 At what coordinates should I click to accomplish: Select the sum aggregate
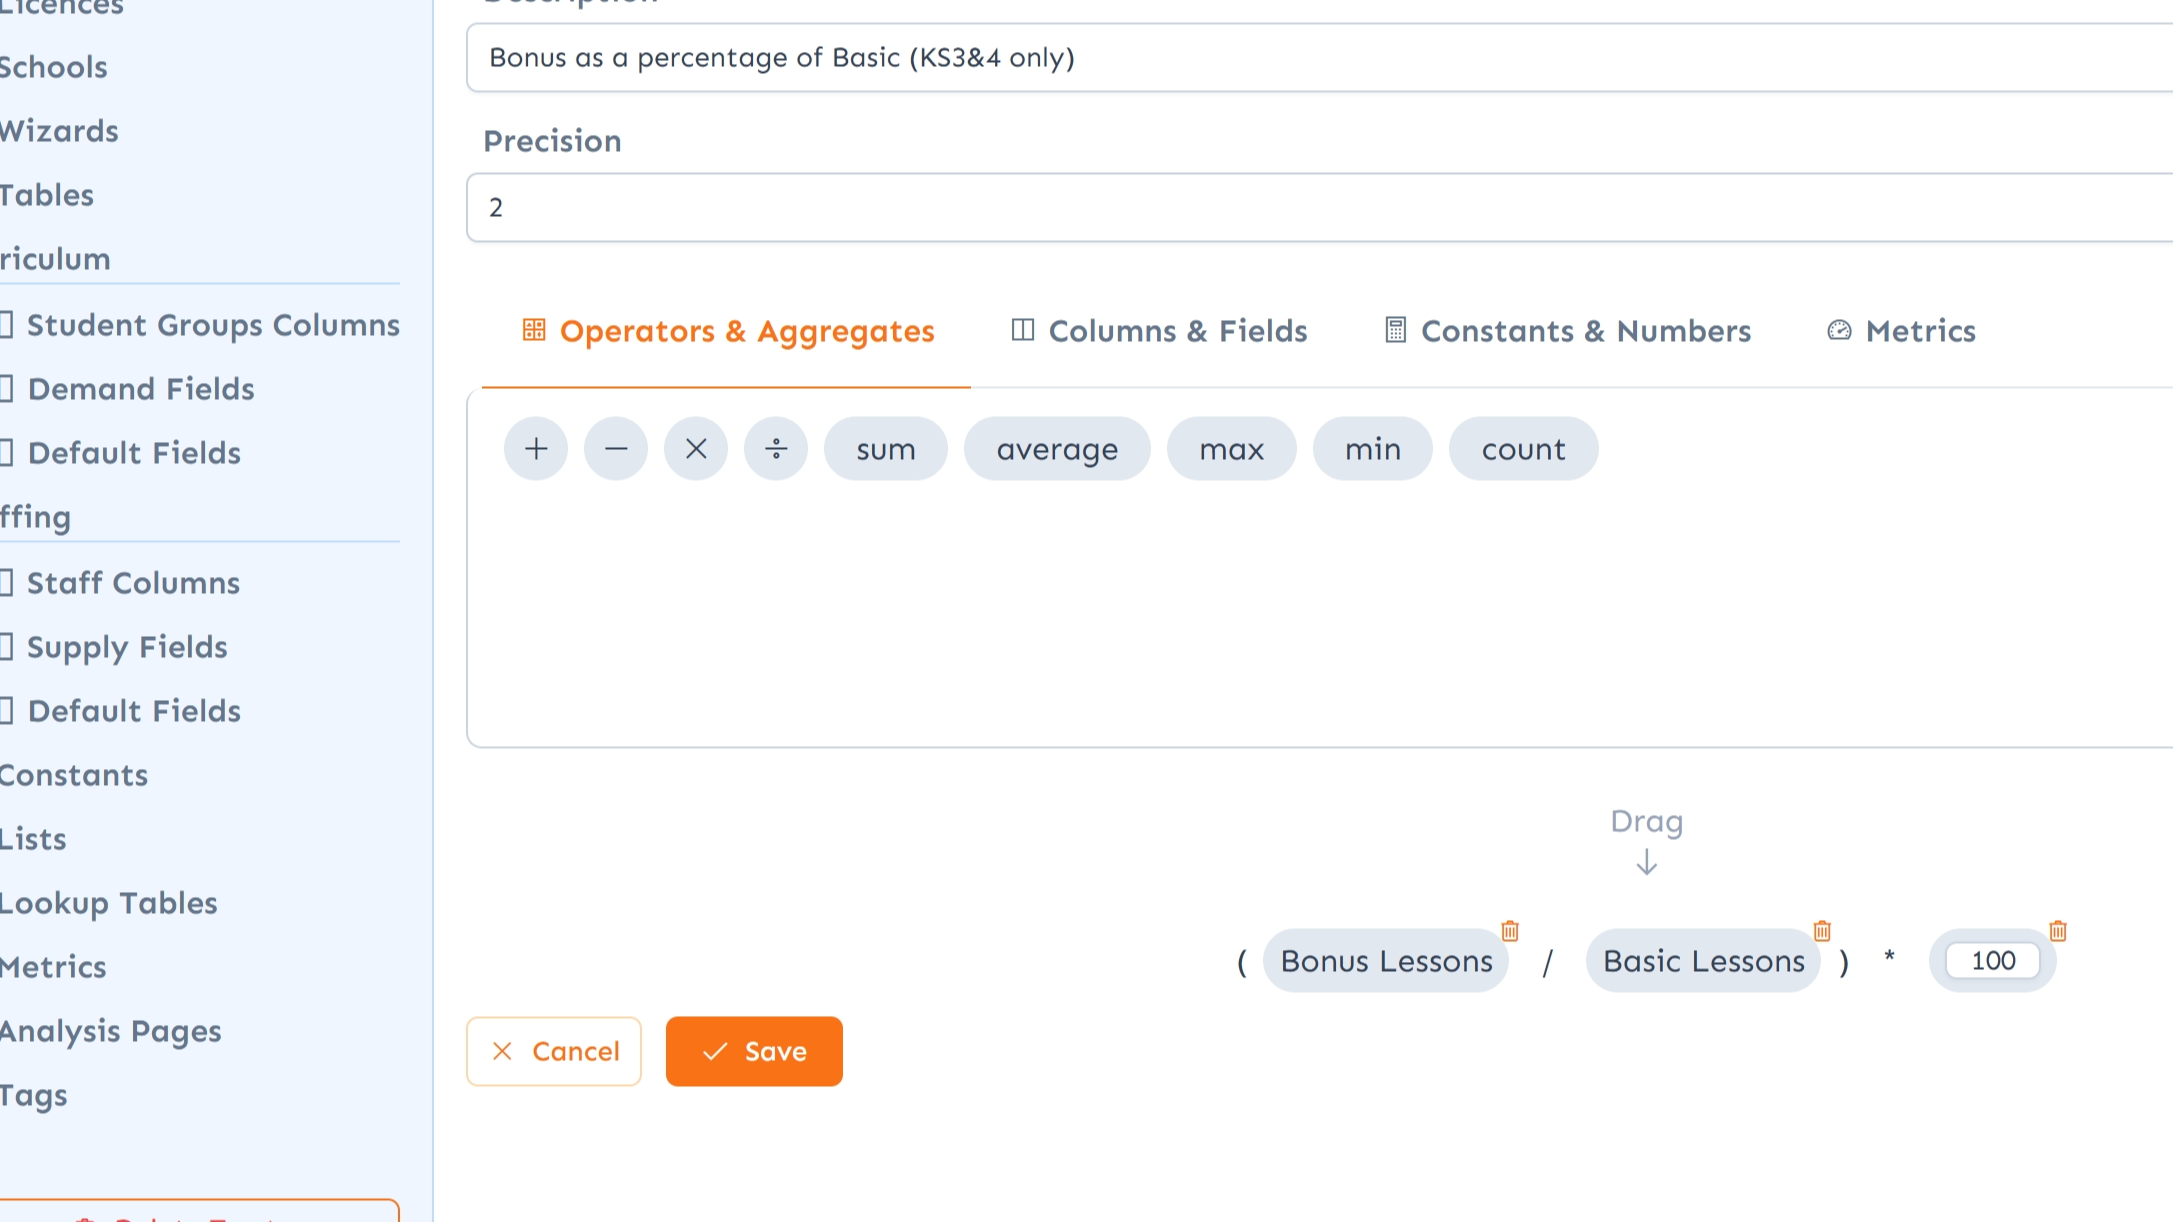point(885,449)
